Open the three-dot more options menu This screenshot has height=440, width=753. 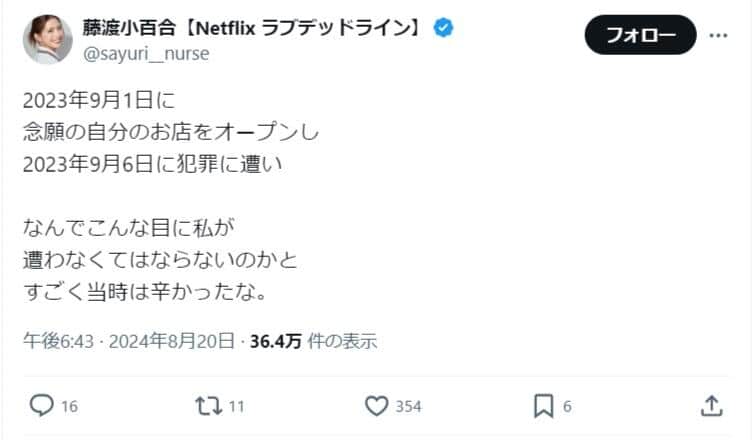point(719,35)
